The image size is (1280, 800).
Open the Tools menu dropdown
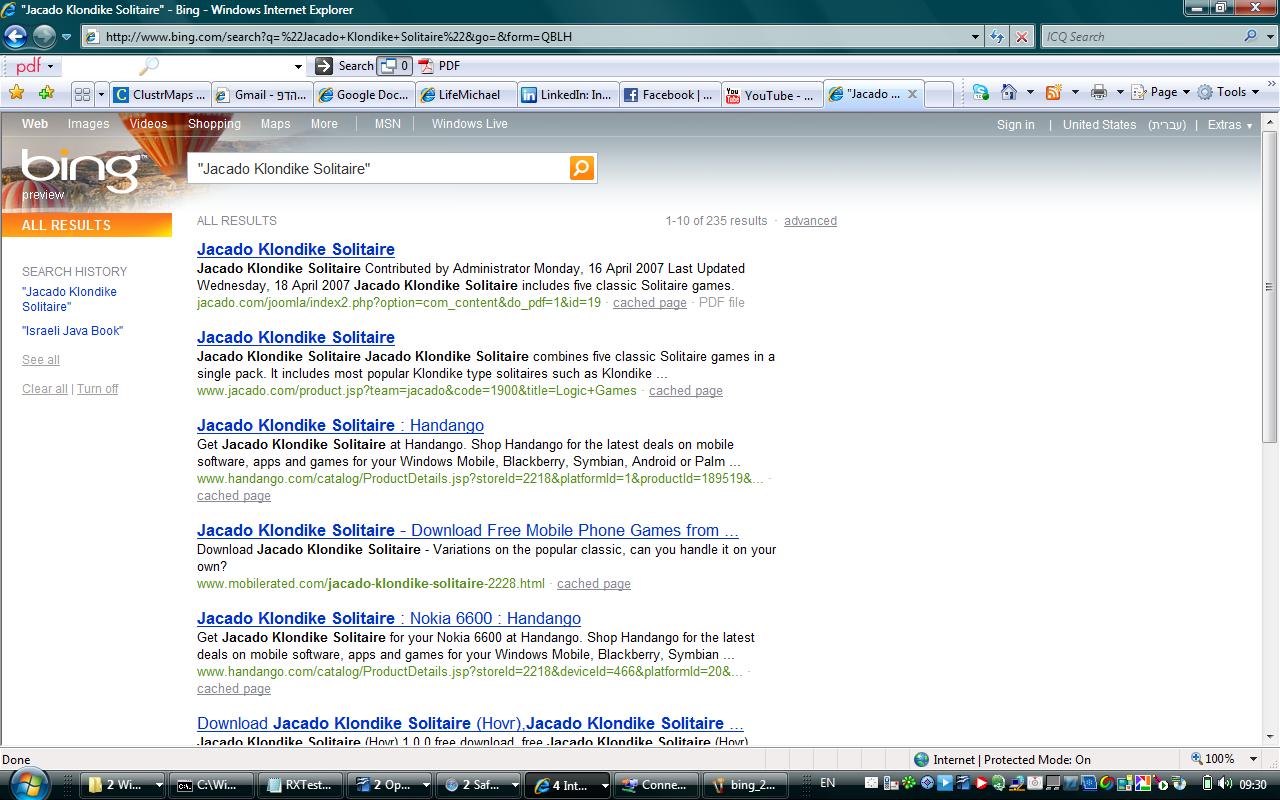(1228, 92)
